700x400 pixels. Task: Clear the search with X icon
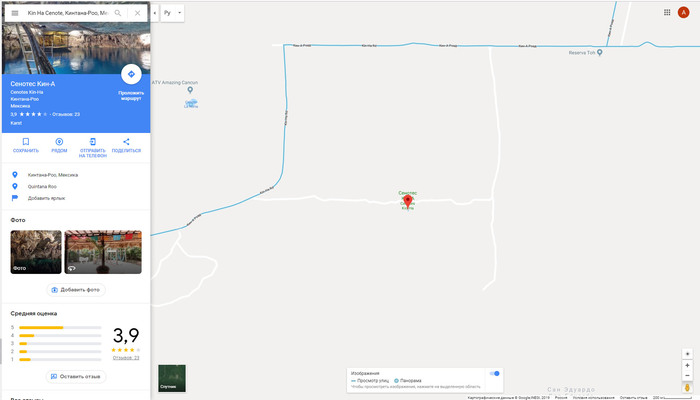point(138,13)
